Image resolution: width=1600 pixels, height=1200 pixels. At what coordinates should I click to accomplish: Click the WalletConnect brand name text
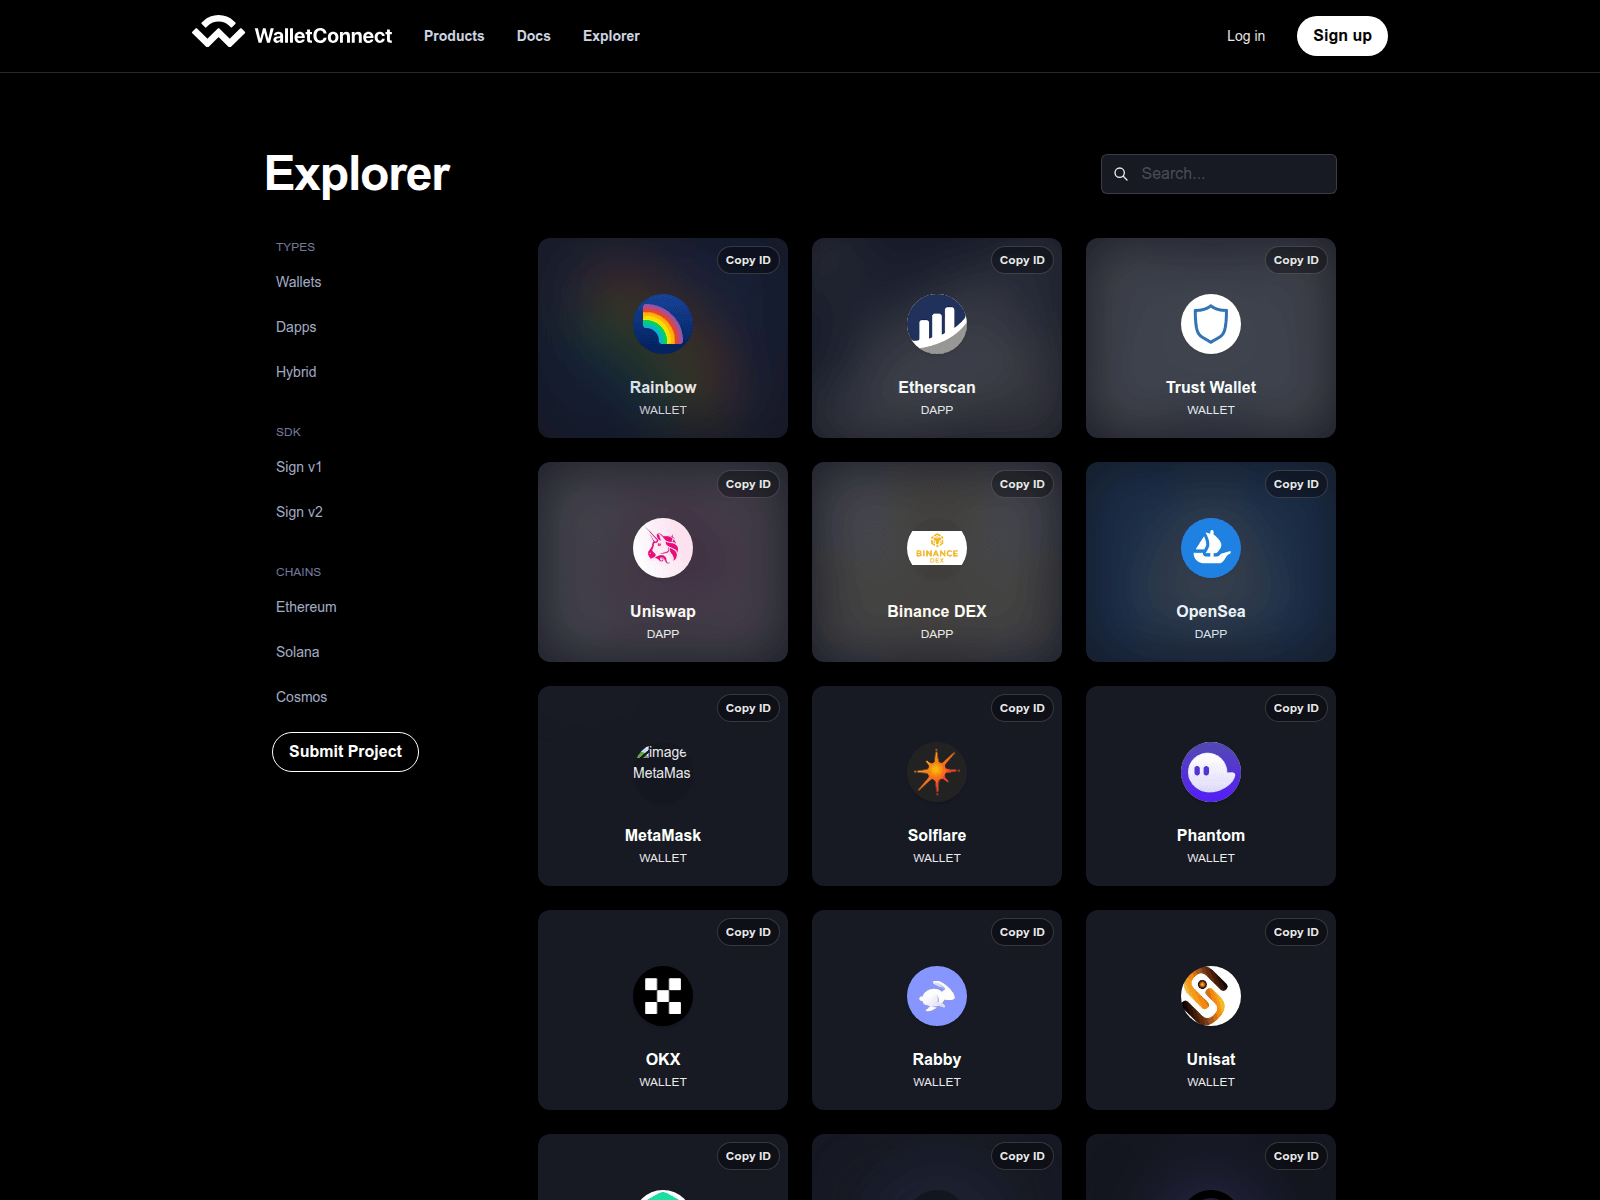323,36
